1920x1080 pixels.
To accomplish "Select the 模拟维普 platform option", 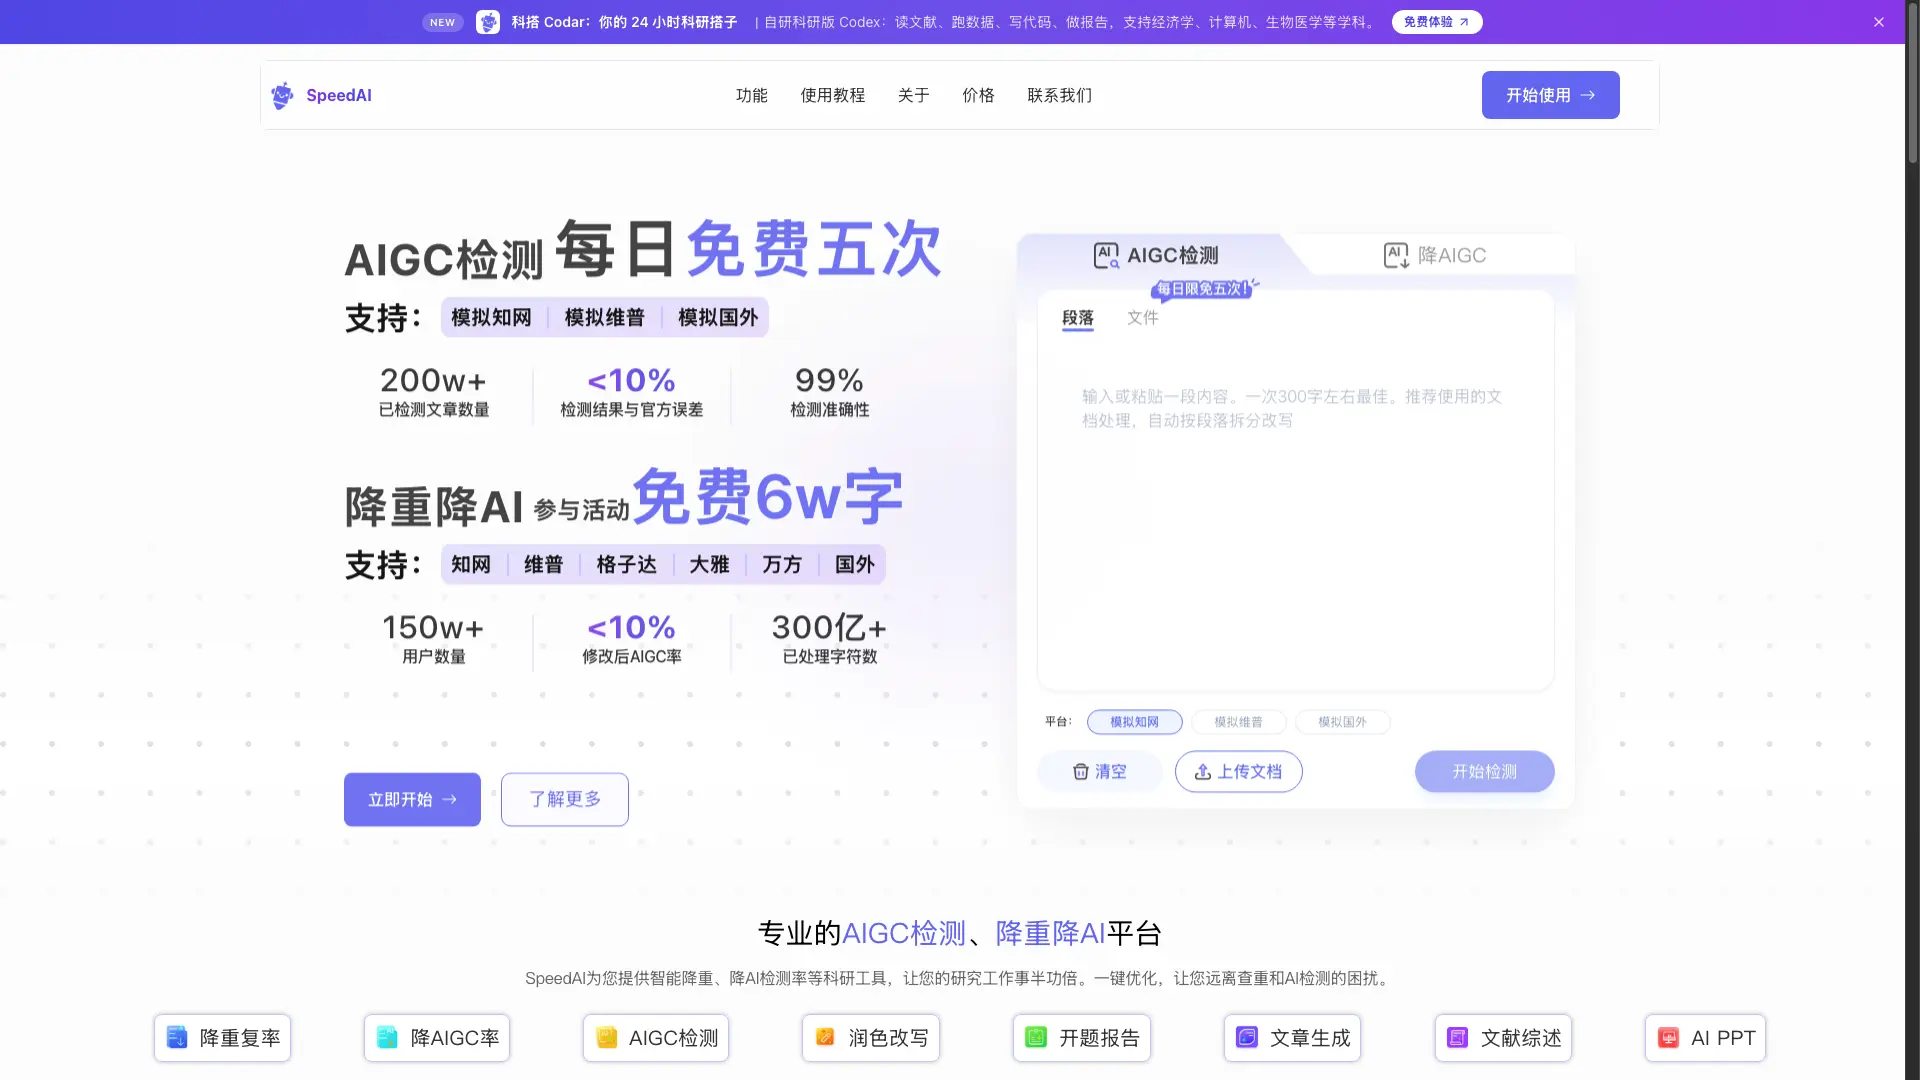I will click(1238, 722).
